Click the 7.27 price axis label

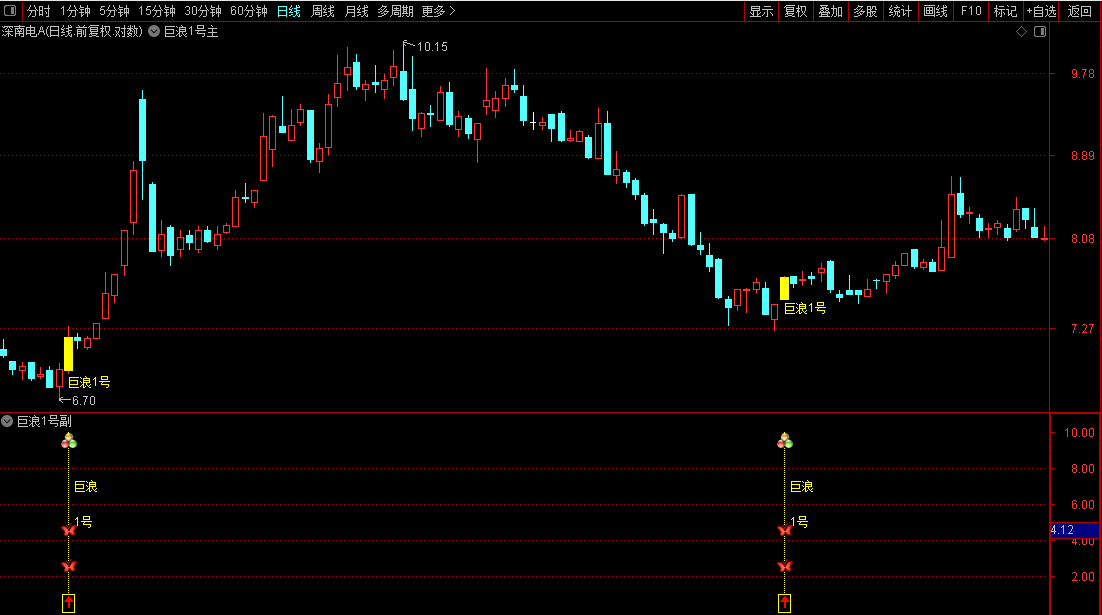(x=1082, y=329)
